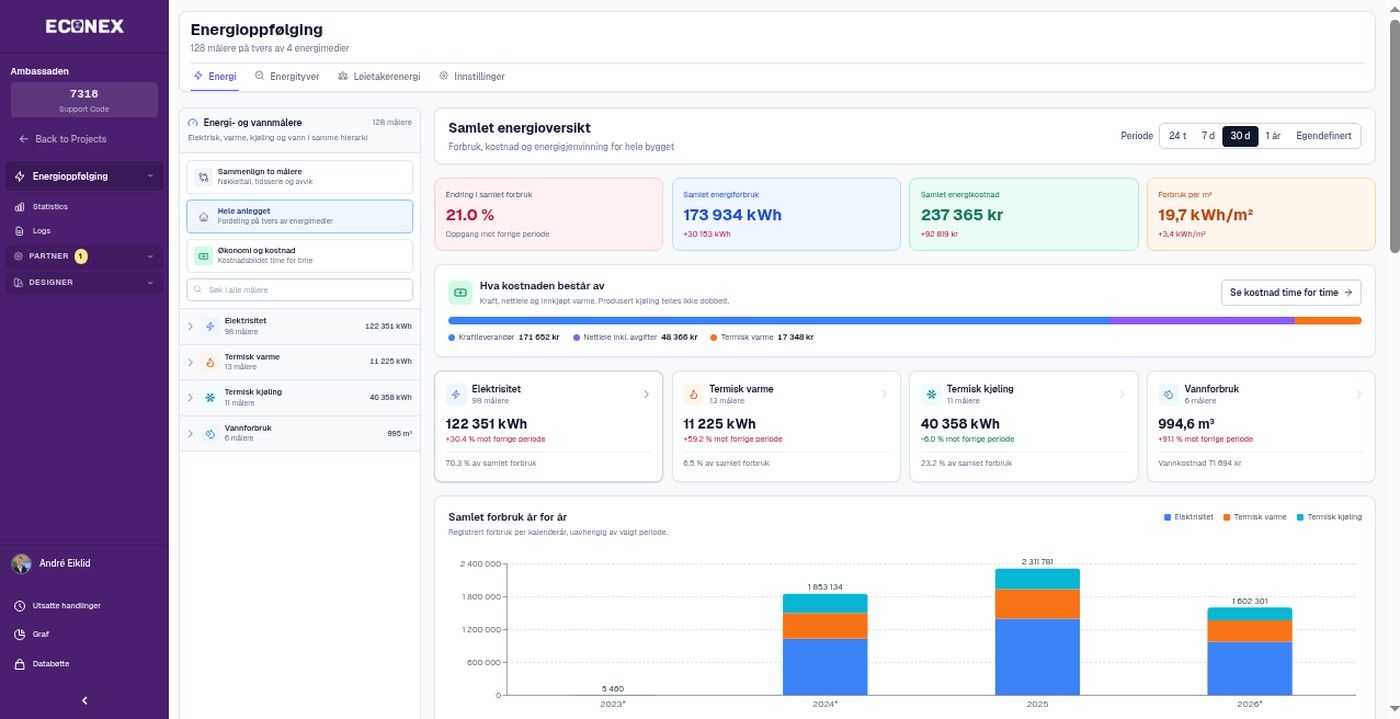1400x719 pixels.
Task: Click the Graf pie chart icon
Action: (19, 634)
